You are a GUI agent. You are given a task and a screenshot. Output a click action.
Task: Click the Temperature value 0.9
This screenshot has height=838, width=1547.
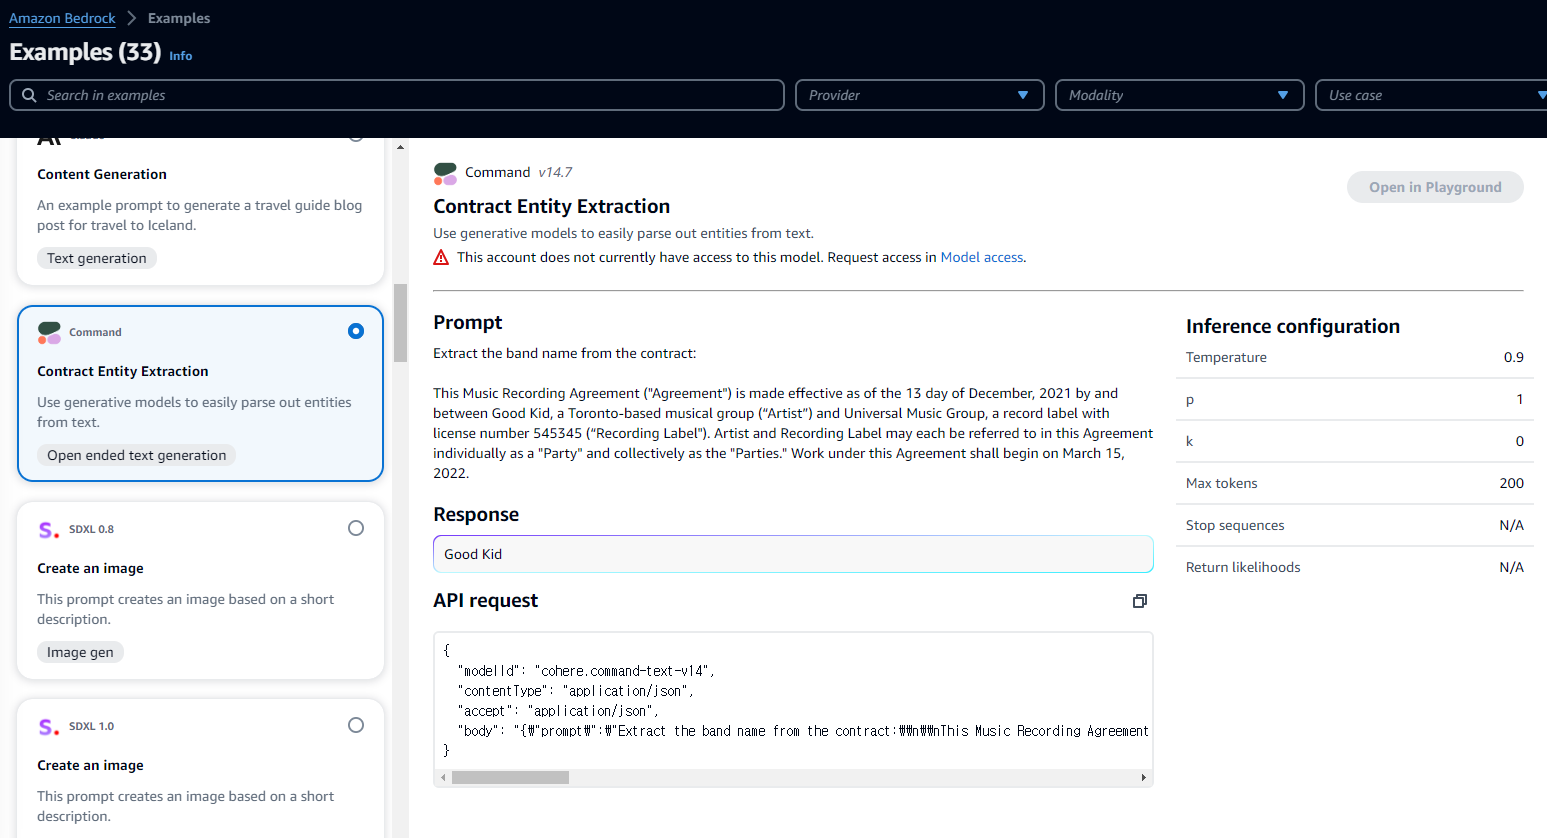tap(1514, 357)
